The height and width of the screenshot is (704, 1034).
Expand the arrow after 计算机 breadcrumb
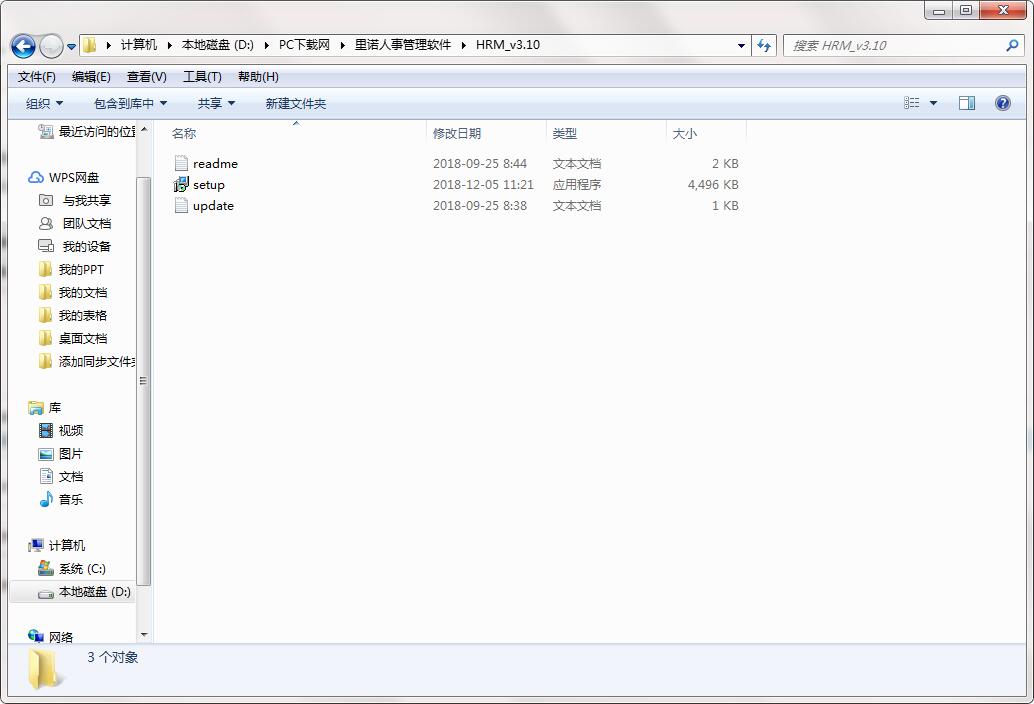tap(169, 45)
